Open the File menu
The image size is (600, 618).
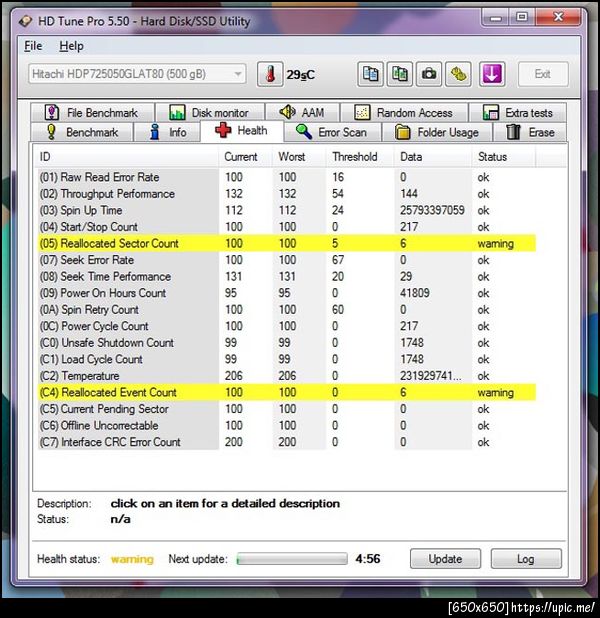coord(33,46)
